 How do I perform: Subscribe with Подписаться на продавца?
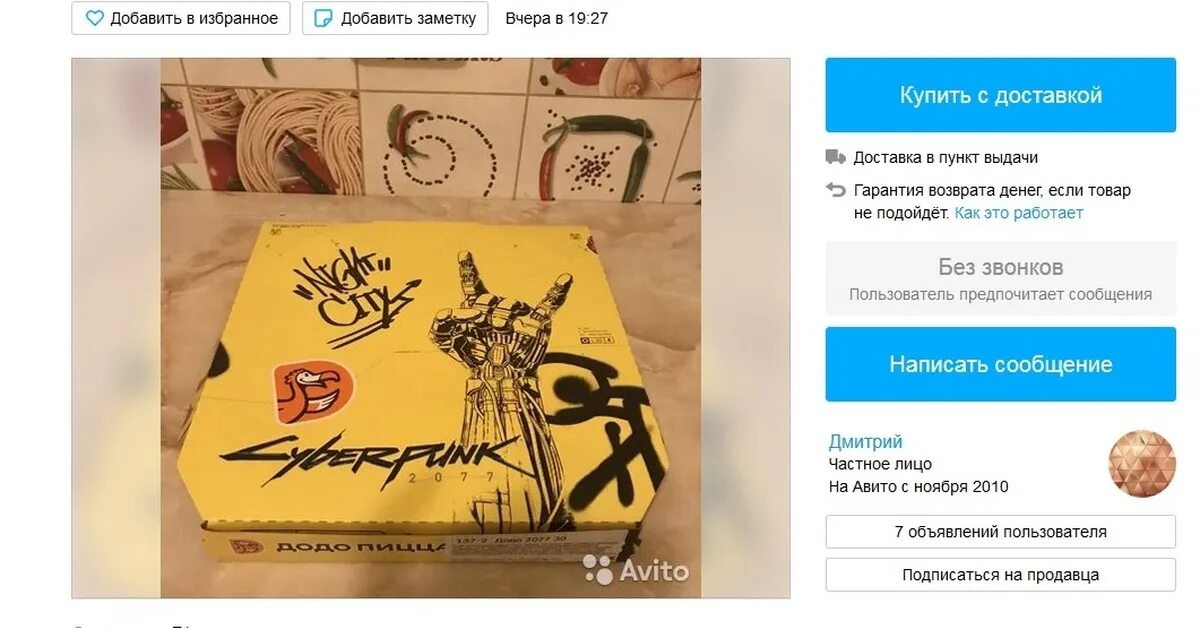point(1000,575)
